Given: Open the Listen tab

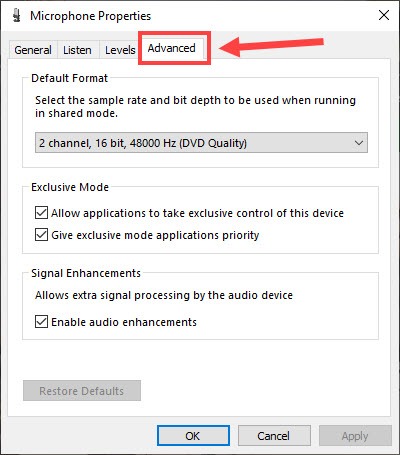Looking at the screenshot, I should coord(77,50).
